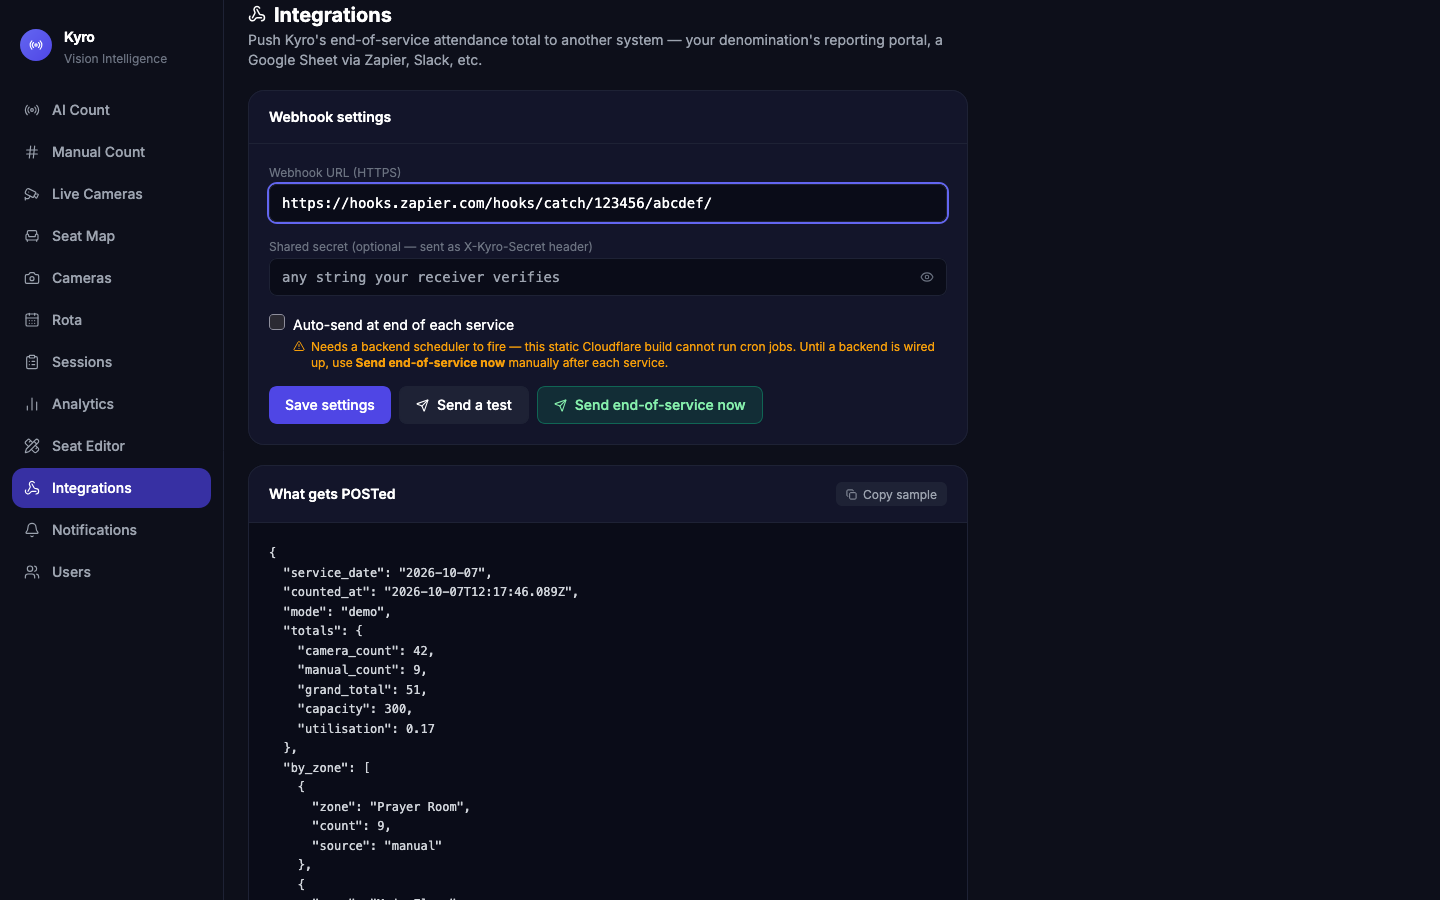The width and height of the screenshot is (1440, 900).
Task: Click the Save settings button
Action: pyautogui.click(x=330, y=405)
